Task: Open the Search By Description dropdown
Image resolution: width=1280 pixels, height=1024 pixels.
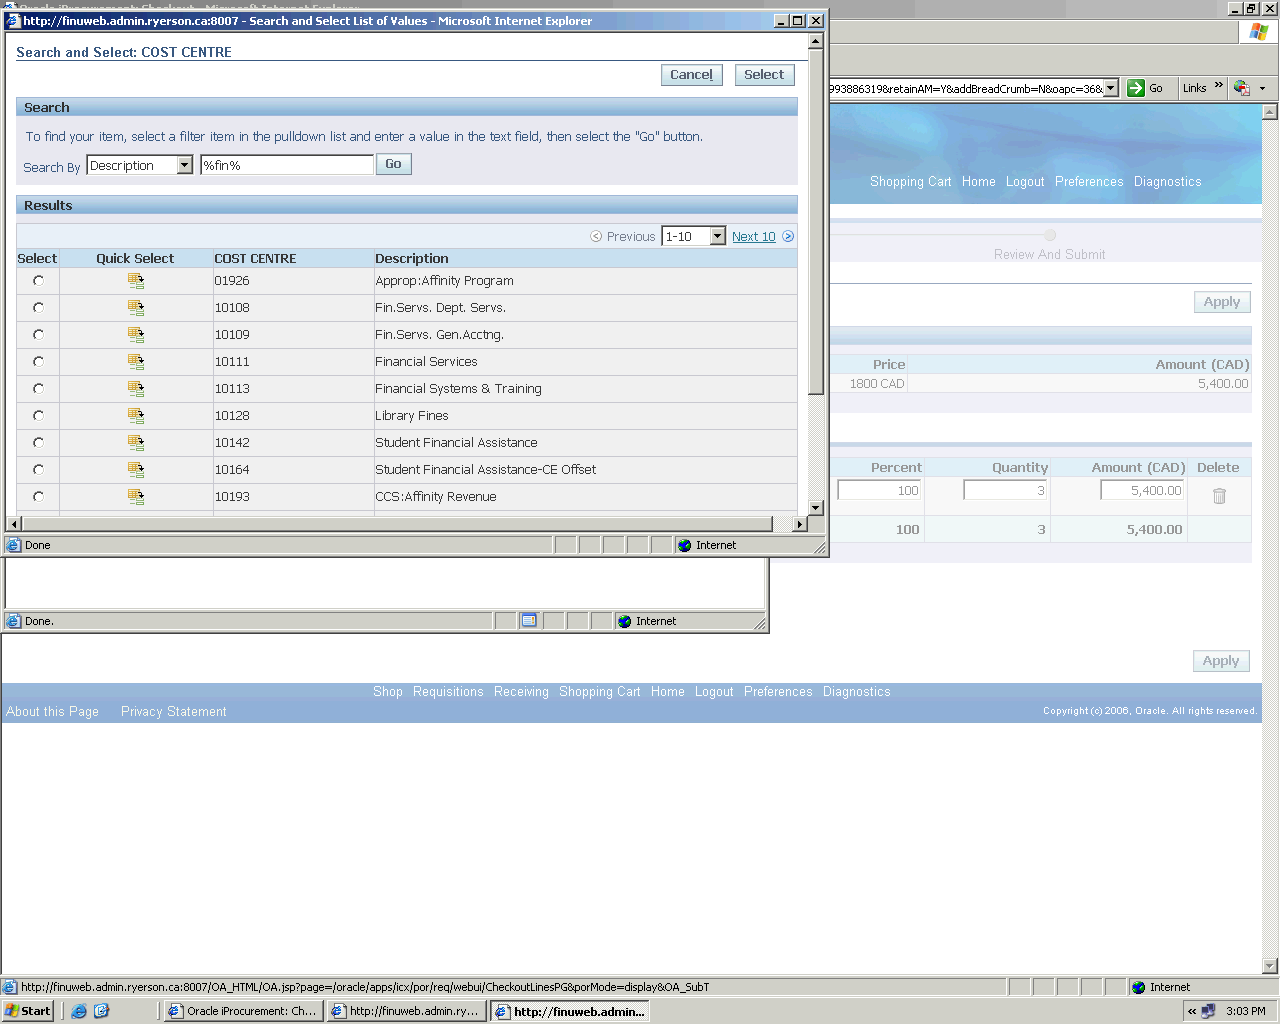Action: pyautogui.click(x=185, y=166)
